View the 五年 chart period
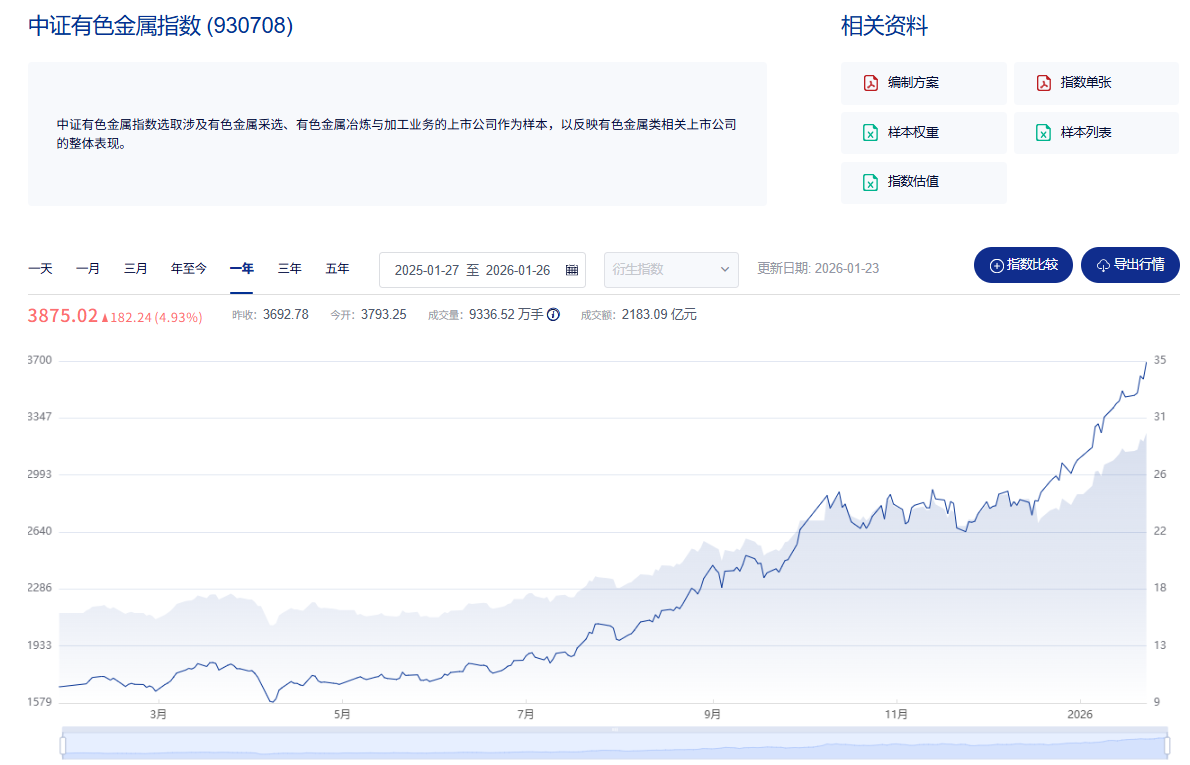 (337, 268)
